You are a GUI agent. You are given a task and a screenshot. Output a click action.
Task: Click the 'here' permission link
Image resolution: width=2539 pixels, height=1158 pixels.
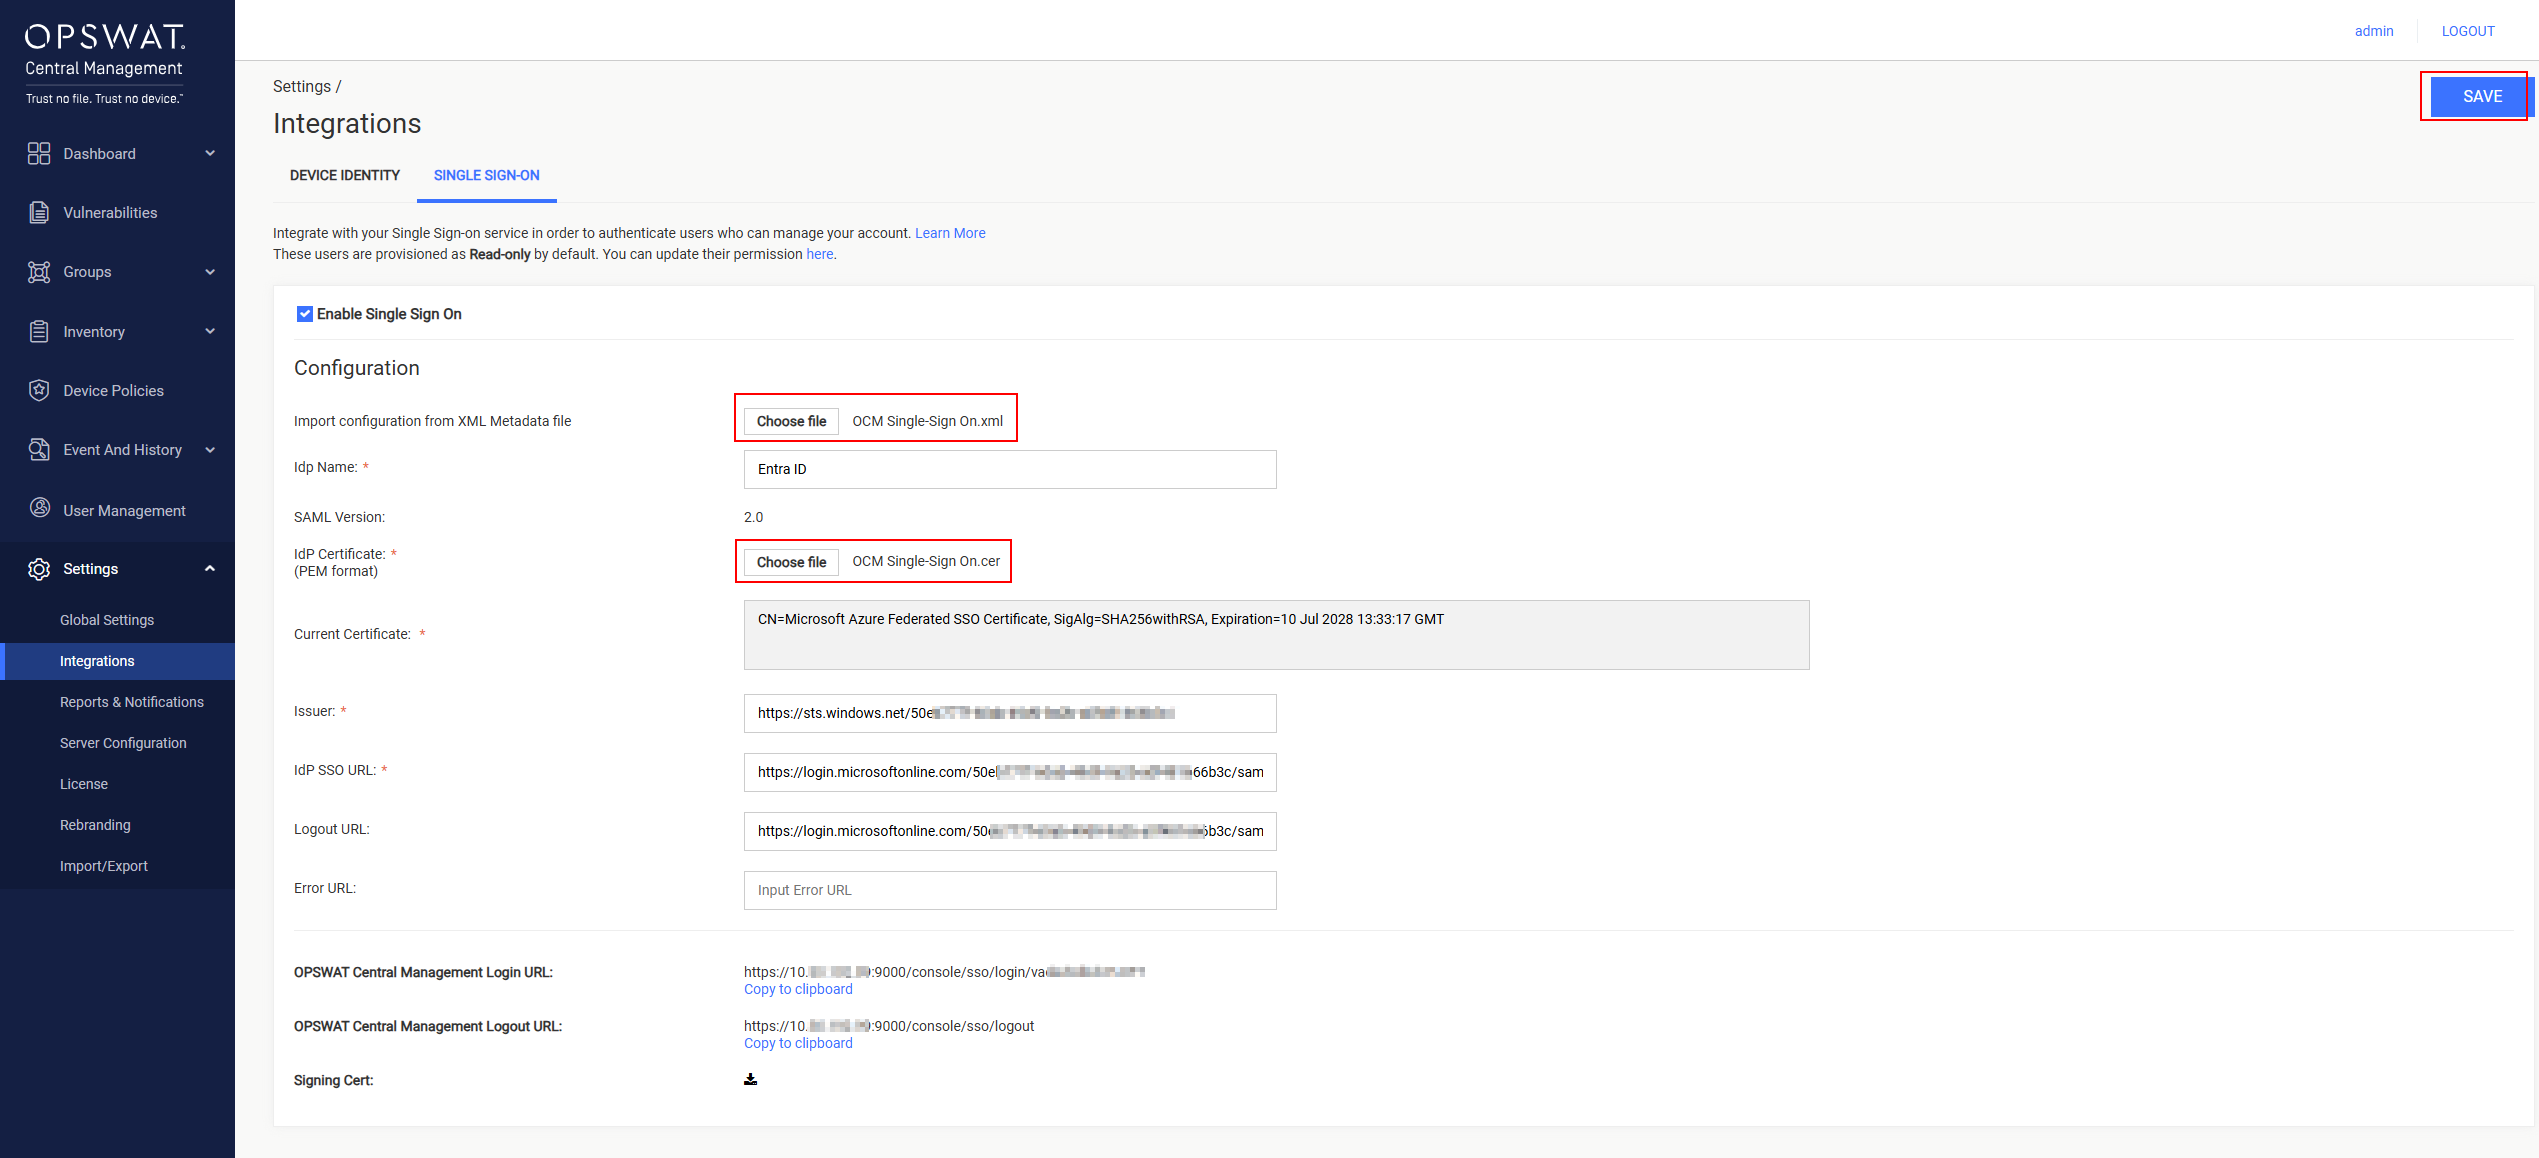(x=819, y=254)
